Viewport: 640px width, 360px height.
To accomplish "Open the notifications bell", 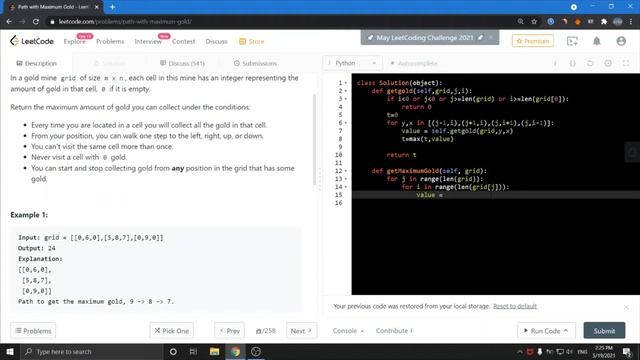I will tap(597, 41).
